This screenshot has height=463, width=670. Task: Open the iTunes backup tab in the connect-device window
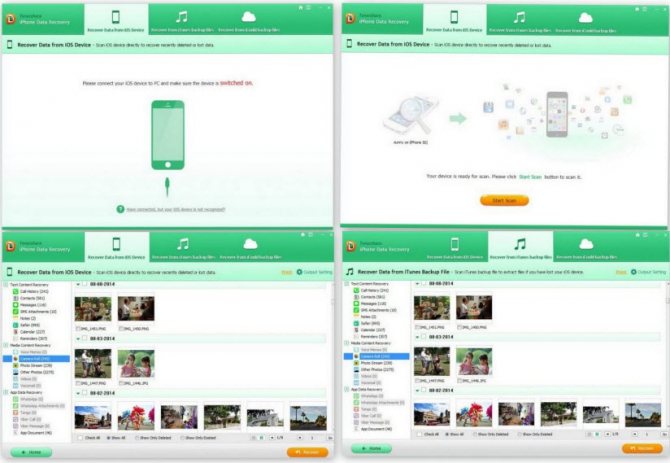(182, 20)
